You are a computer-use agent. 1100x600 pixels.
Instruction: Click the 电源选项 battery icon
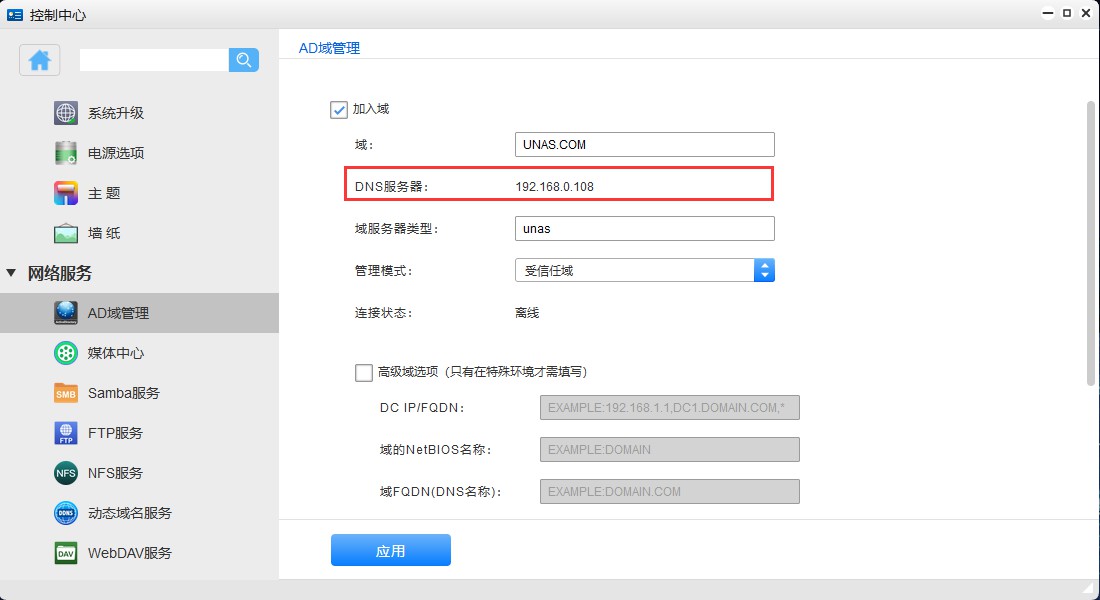coord(66,153)
